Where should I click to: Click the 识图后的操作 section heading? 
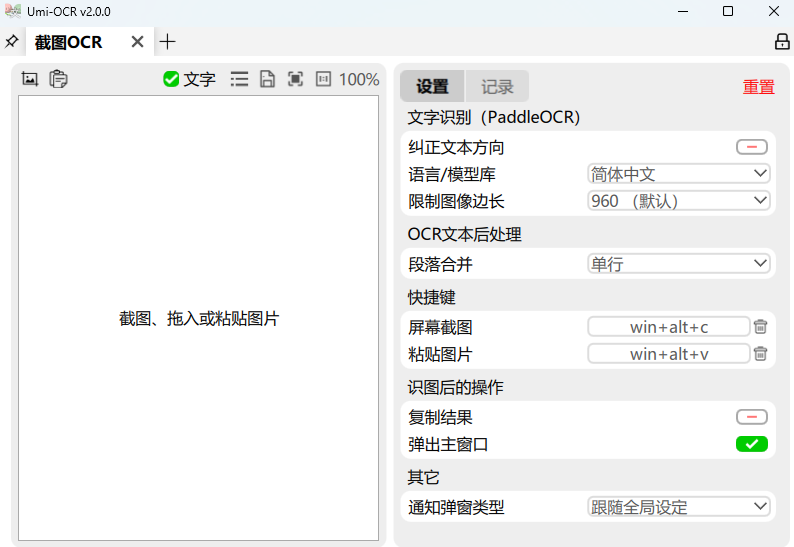point(455,387)
